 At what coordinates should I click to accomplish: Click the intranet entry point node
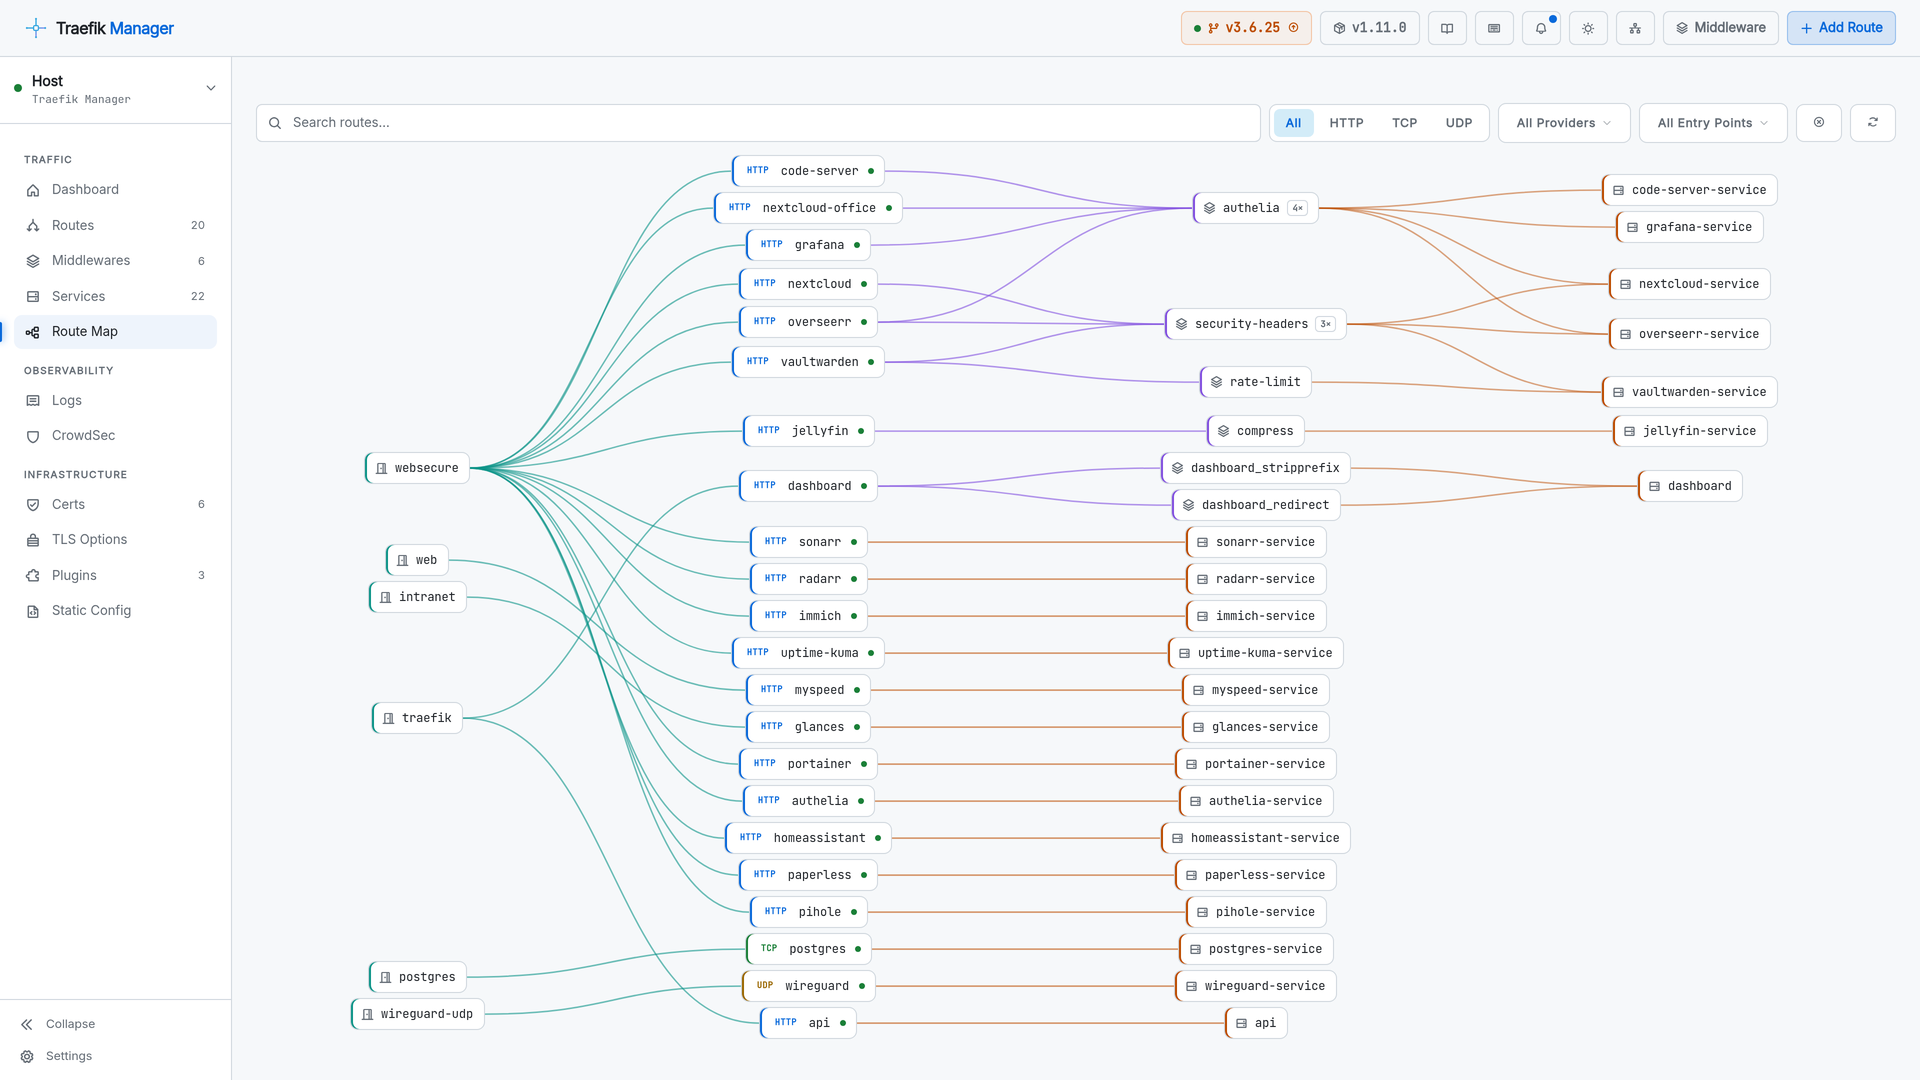(417, 597)
